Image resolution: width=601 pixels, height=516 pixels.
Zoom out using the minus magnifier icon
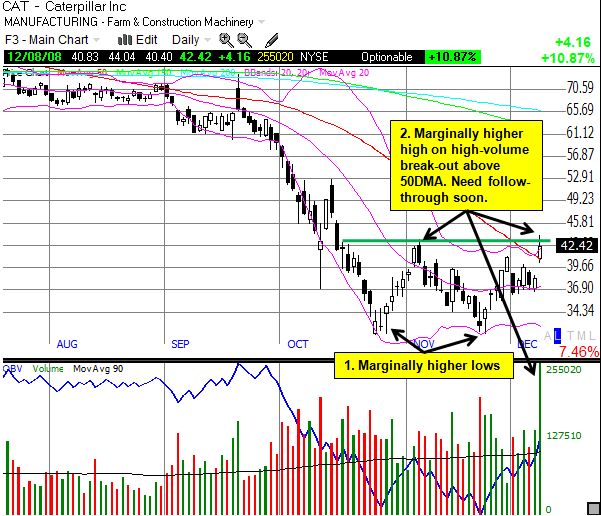tap(245, 40)
